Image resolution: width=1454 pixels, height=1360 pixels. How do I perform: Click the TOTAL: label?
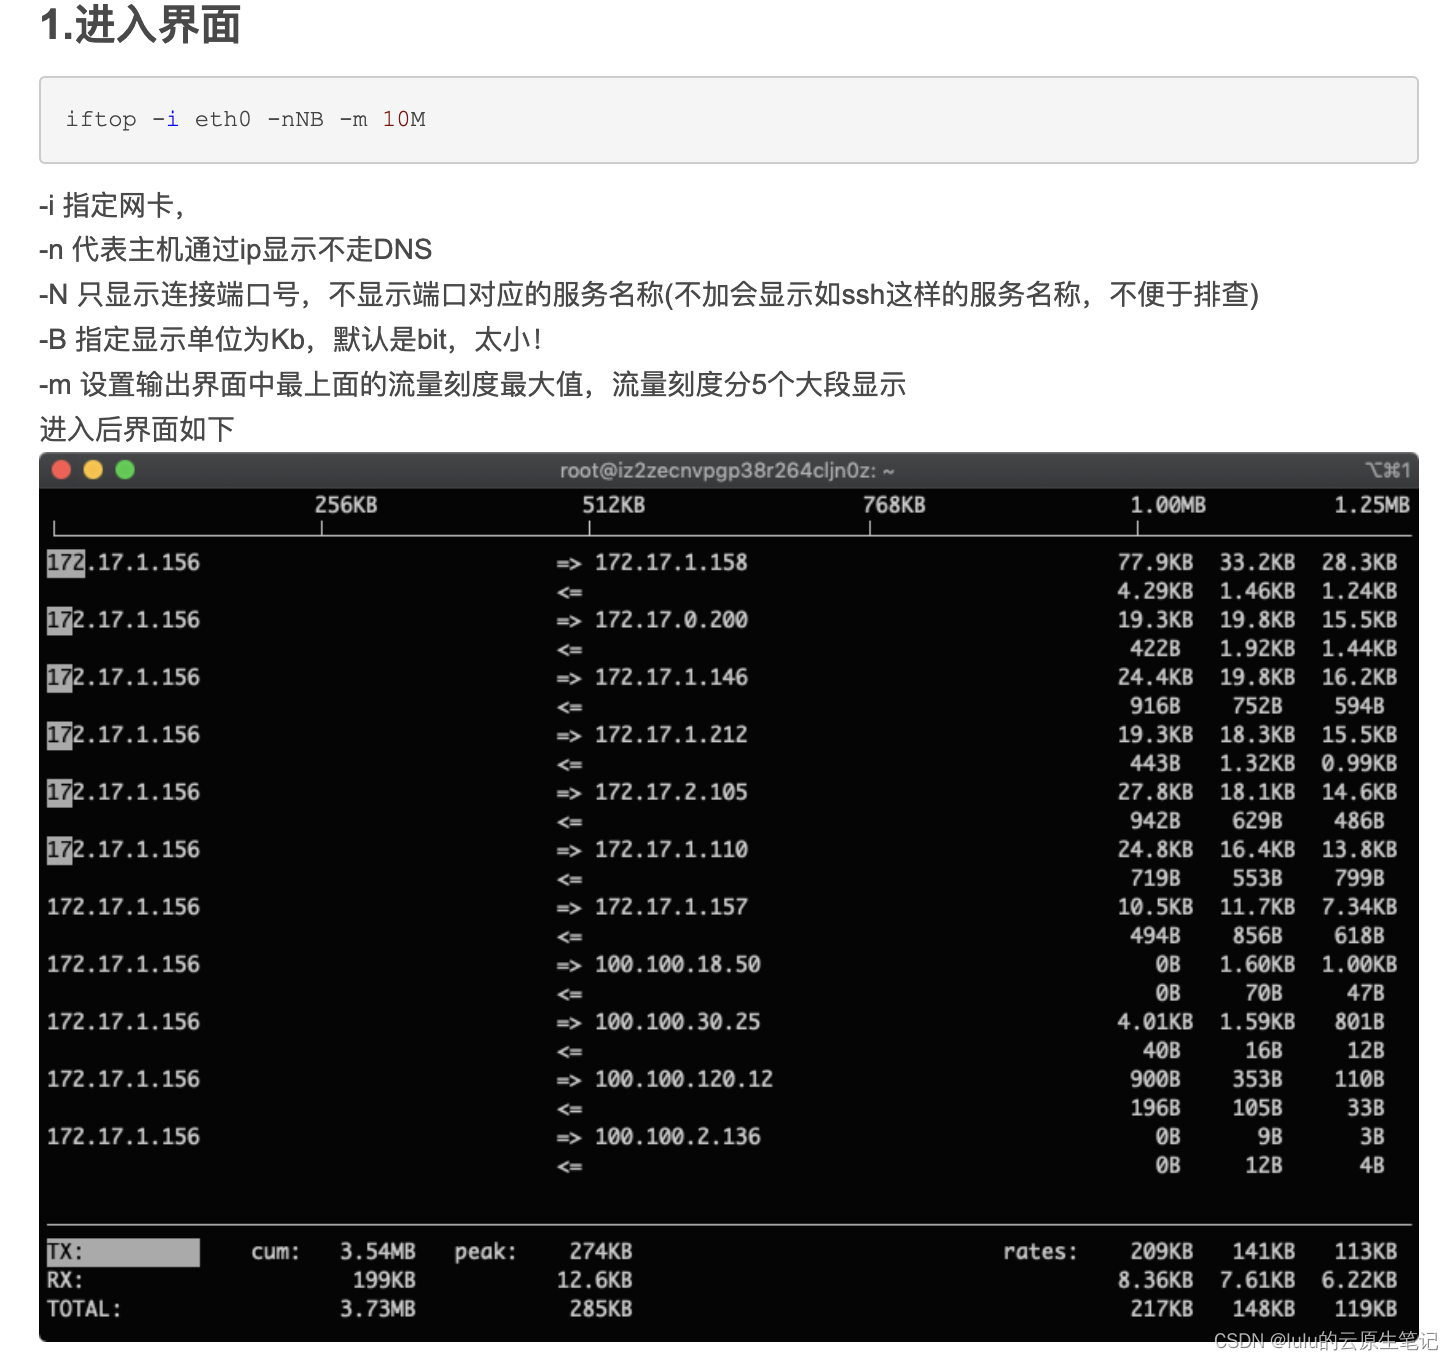click(84, 1309)
